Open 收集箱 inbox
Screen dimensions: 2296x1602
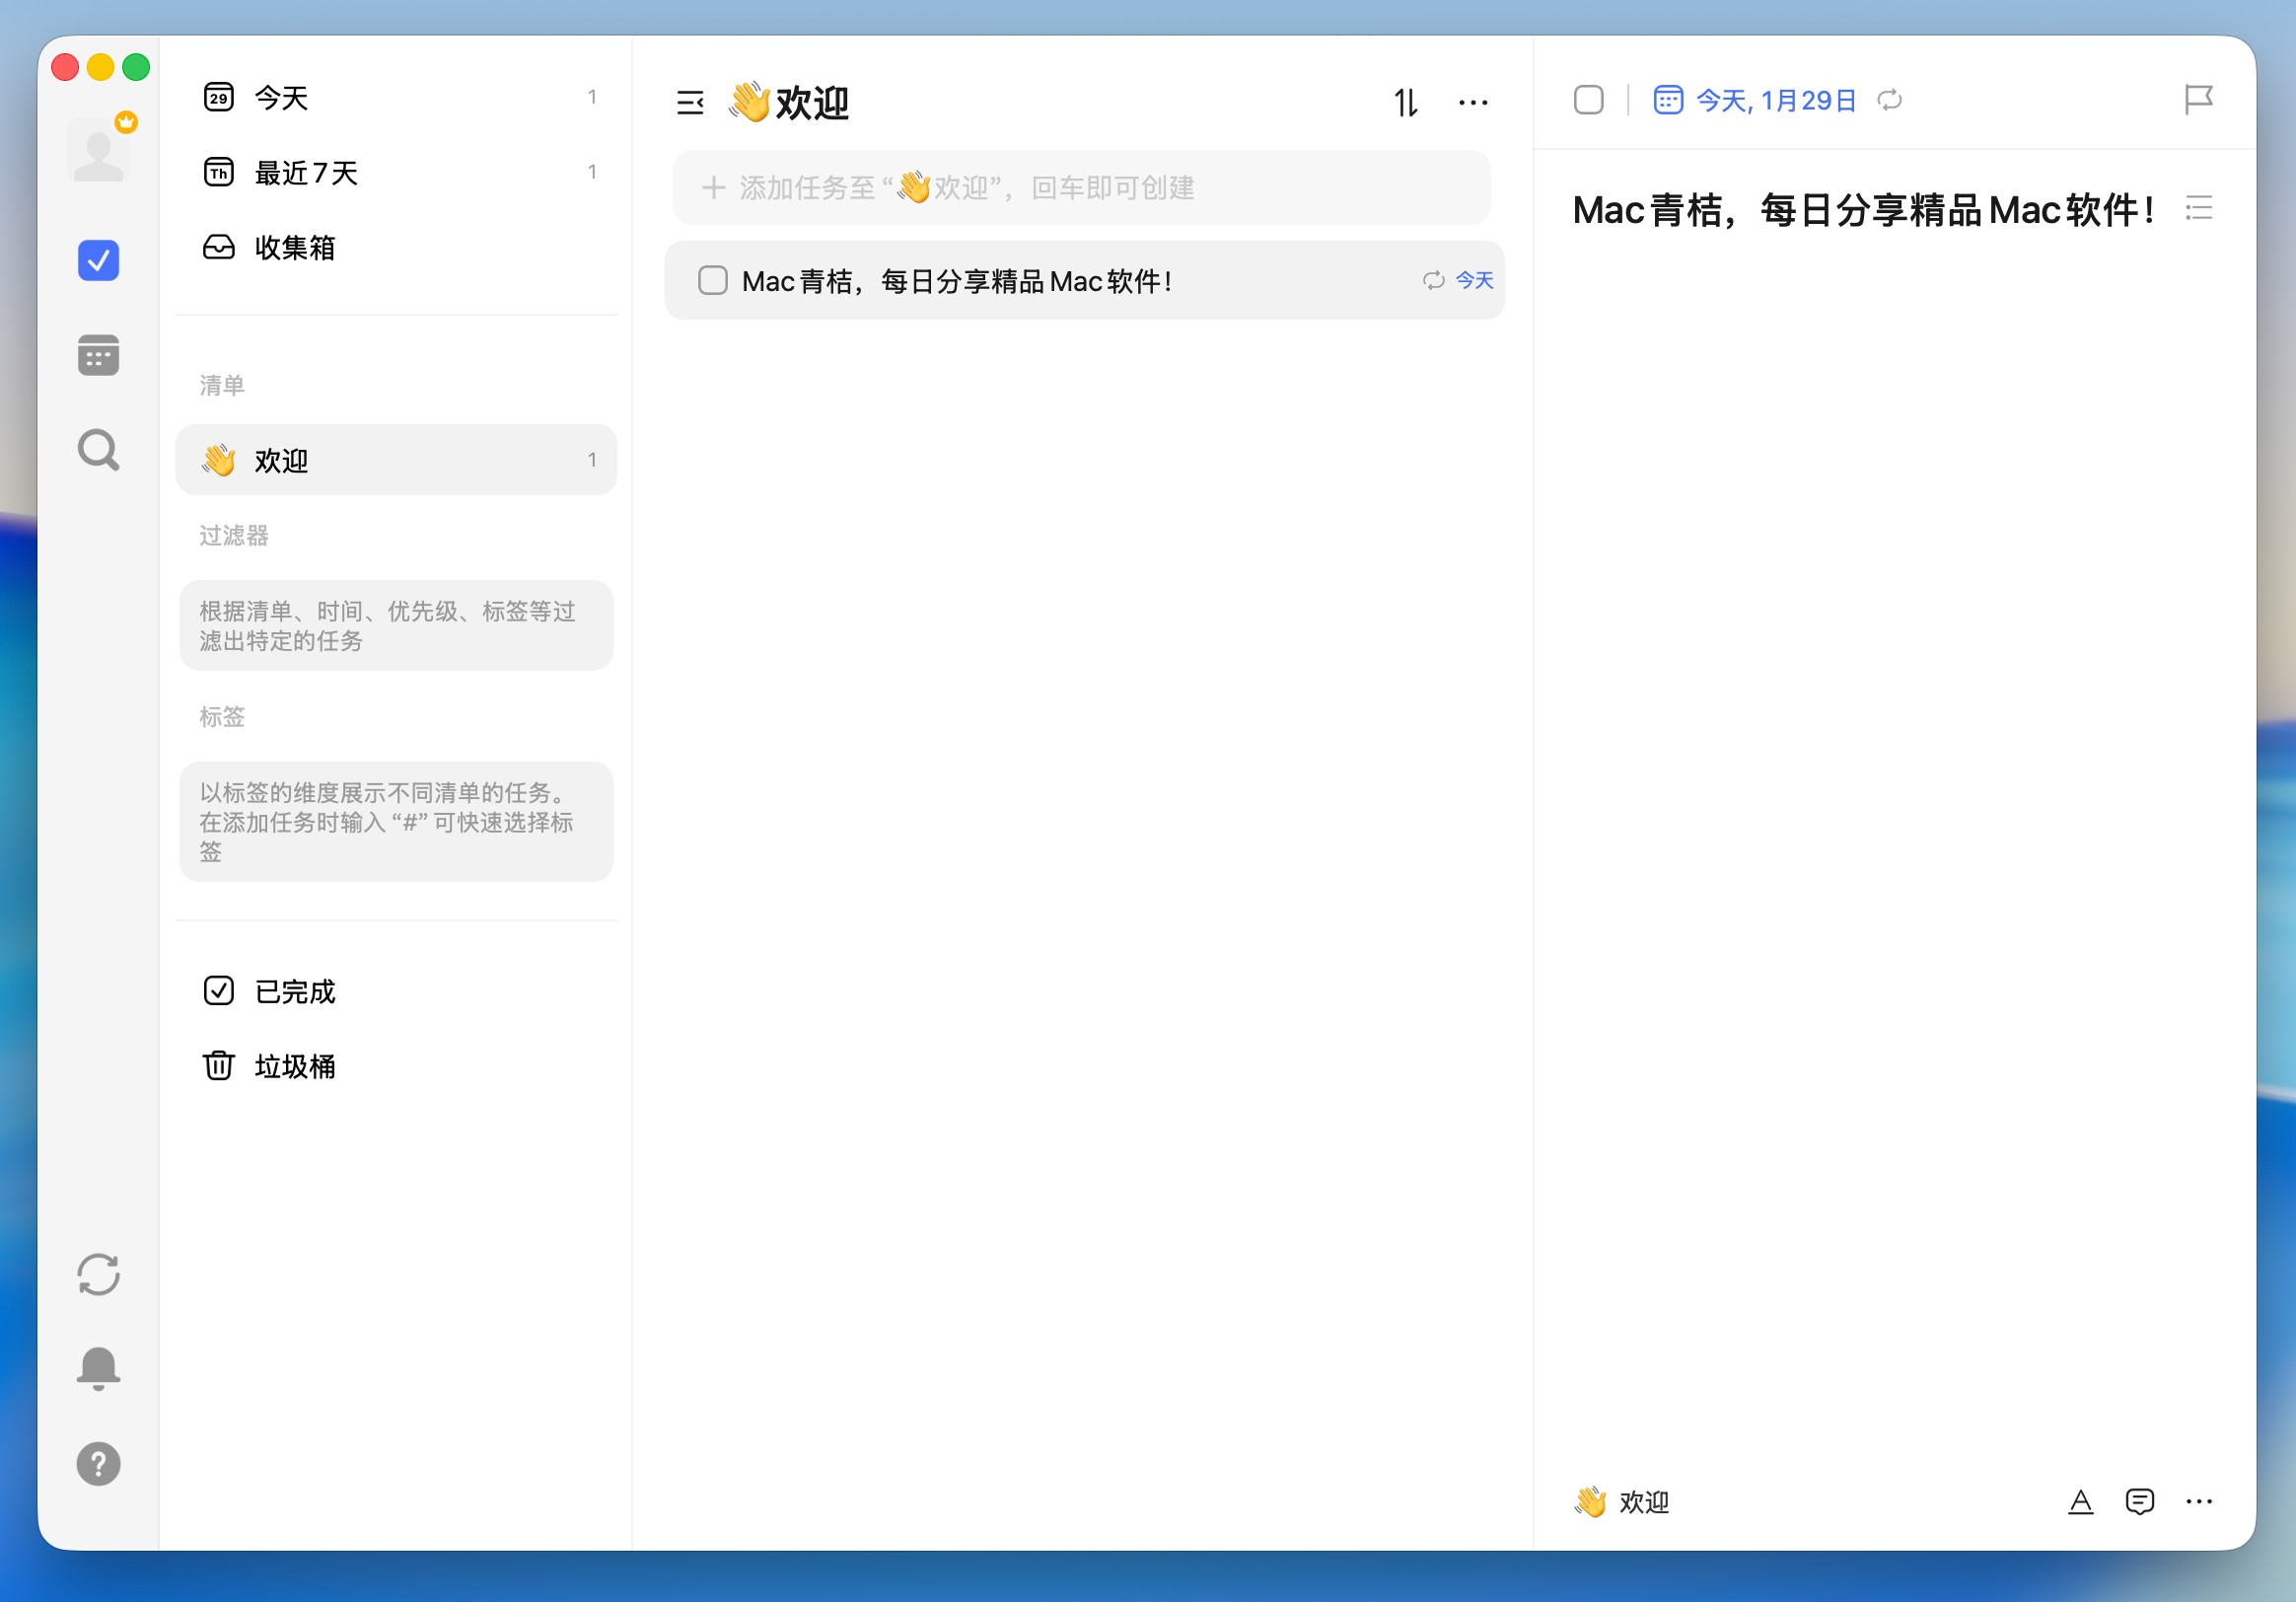coord(293,247)
